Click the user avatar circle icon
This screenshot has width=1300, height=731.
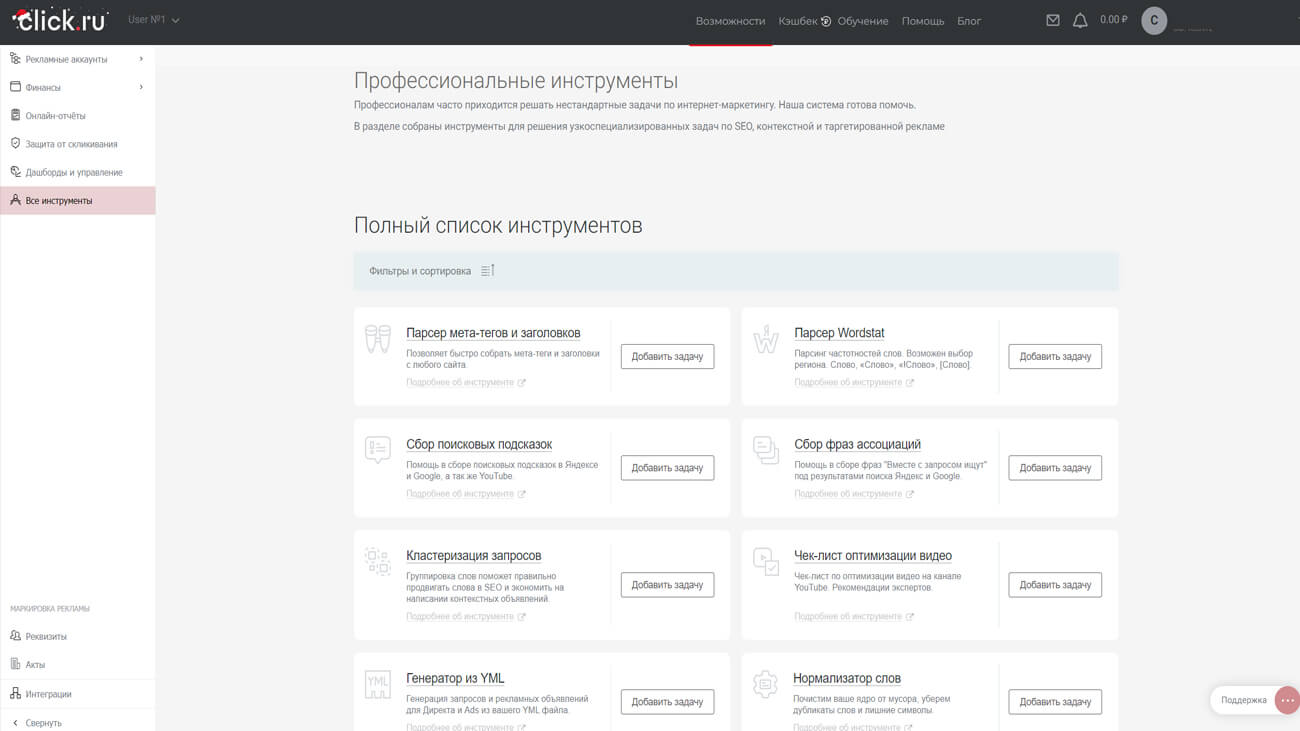pos(1154,20)
